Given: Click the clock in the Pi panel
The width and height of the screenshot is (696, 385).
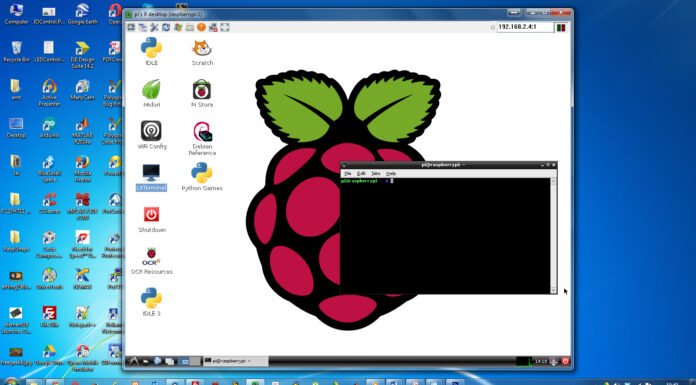Looking at the screenshot, I should [541, 361].
